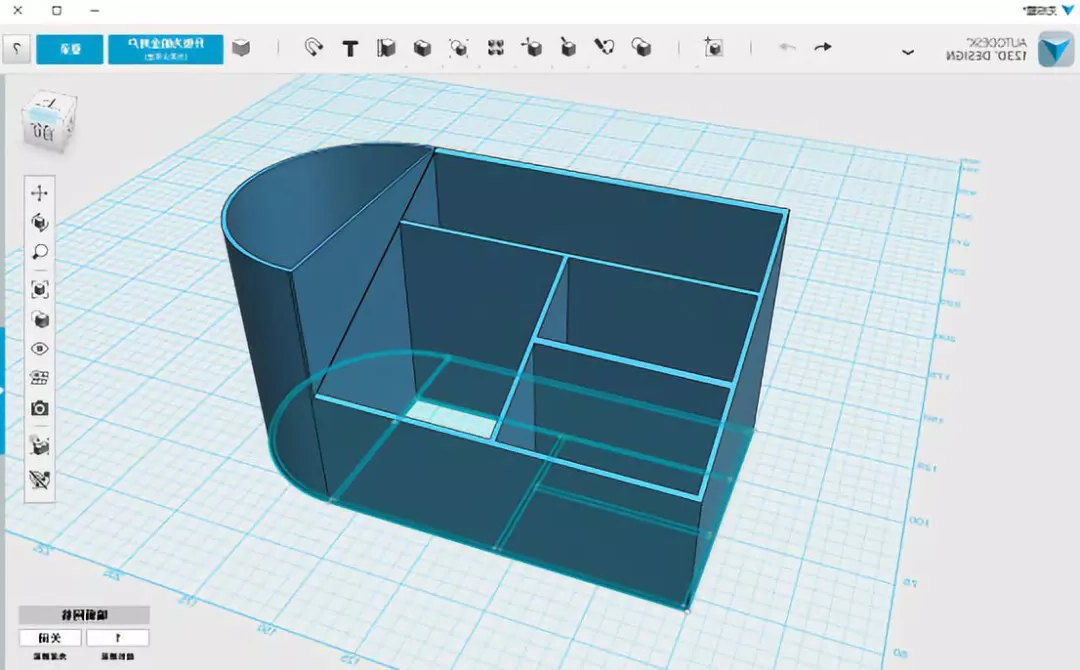Open the Construct tool menu

tap(568, 48)
